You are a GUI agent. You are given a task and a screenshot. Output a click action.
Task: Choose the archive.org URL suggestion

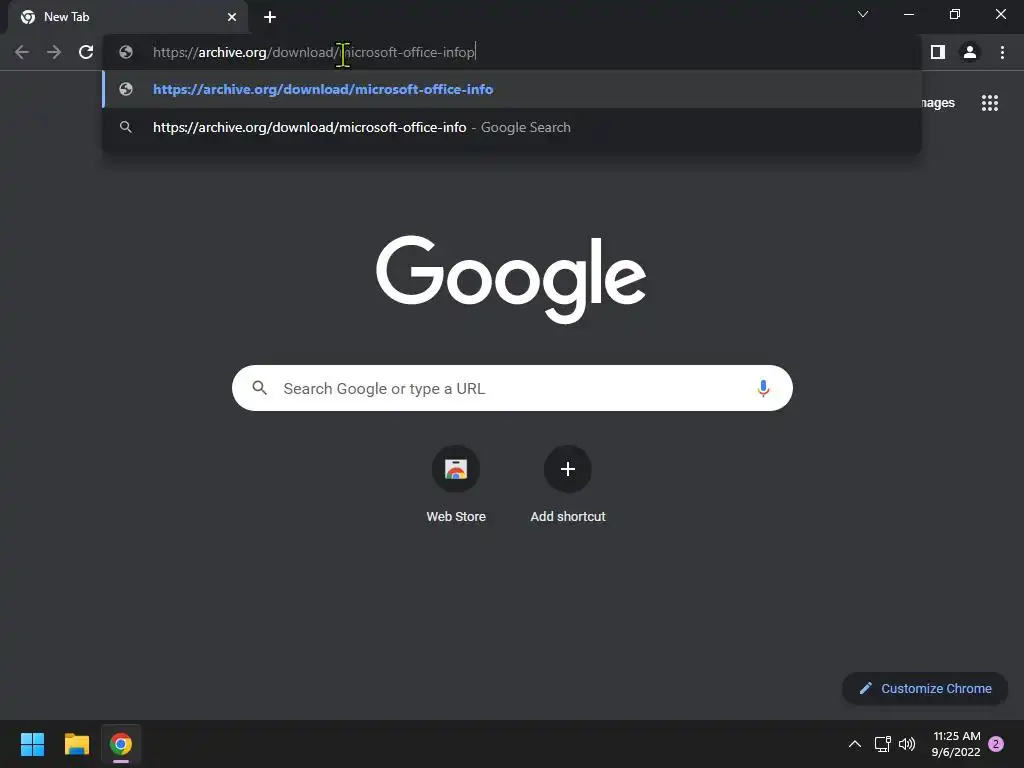[x=512, y=89]
